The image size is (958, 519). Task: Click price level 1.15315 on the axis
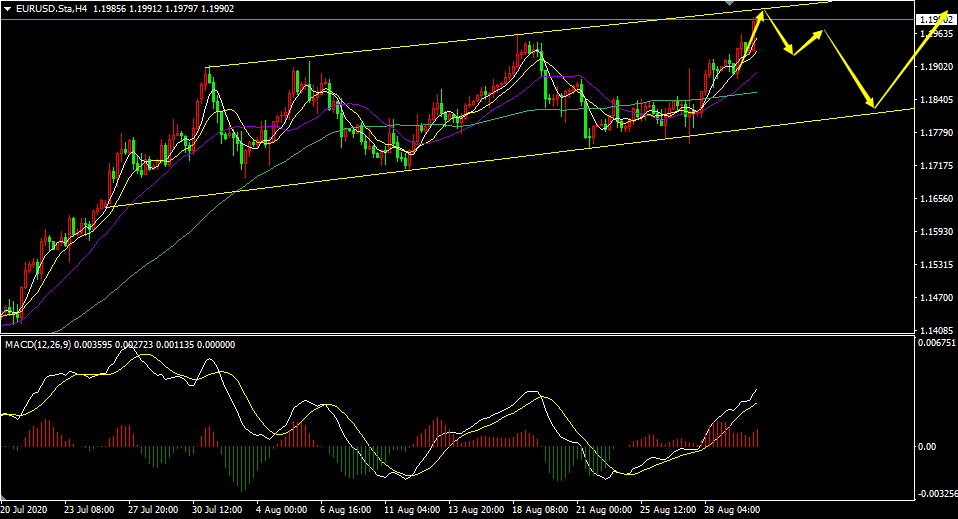[937, 265]
